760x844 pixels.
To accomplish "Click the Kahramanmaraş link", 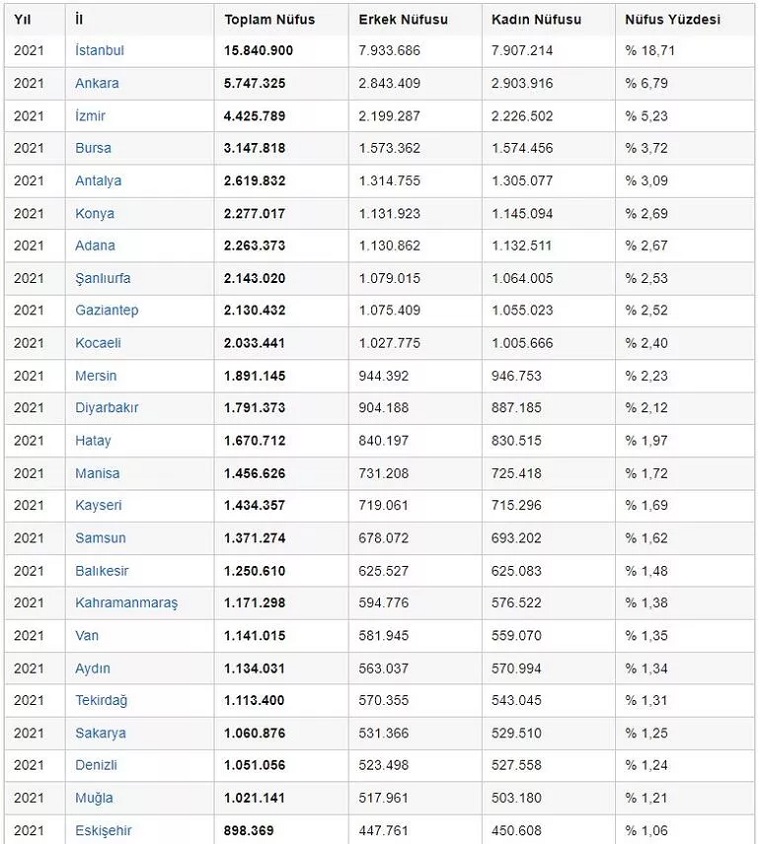I will [126, 603].
